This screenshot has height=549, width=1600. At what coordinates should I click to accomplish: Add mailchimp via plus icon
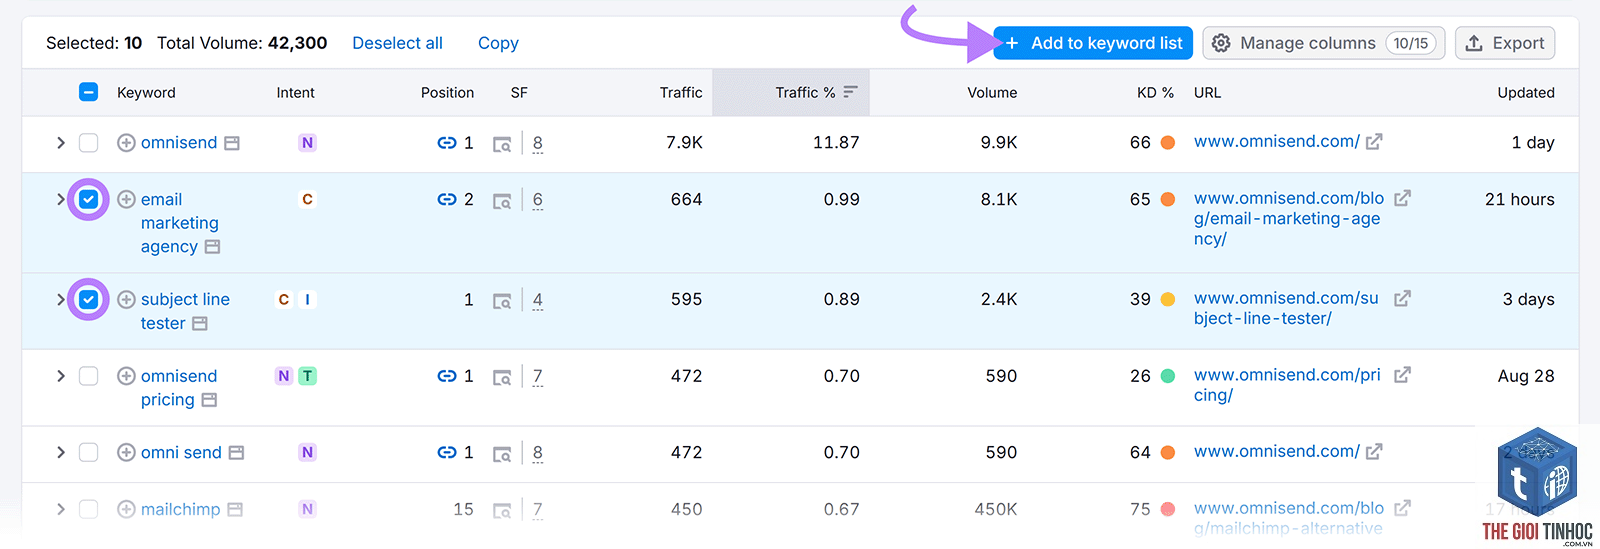point(126,509)
